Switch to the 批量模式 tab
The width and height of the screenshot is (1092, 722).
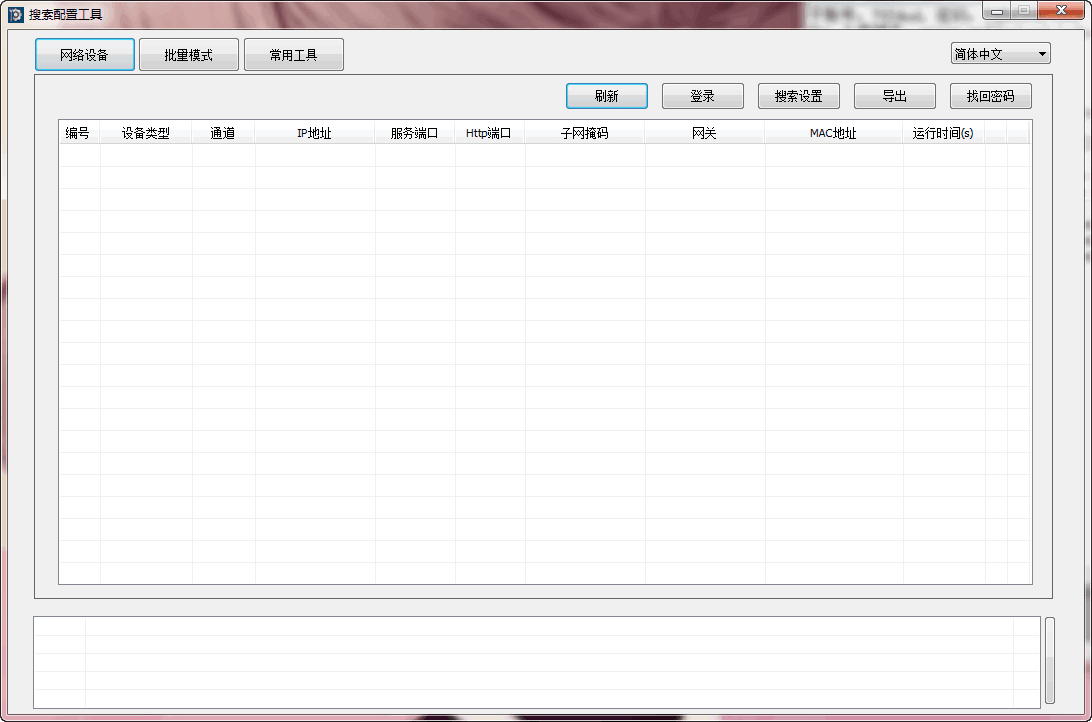tap(188, 54)
